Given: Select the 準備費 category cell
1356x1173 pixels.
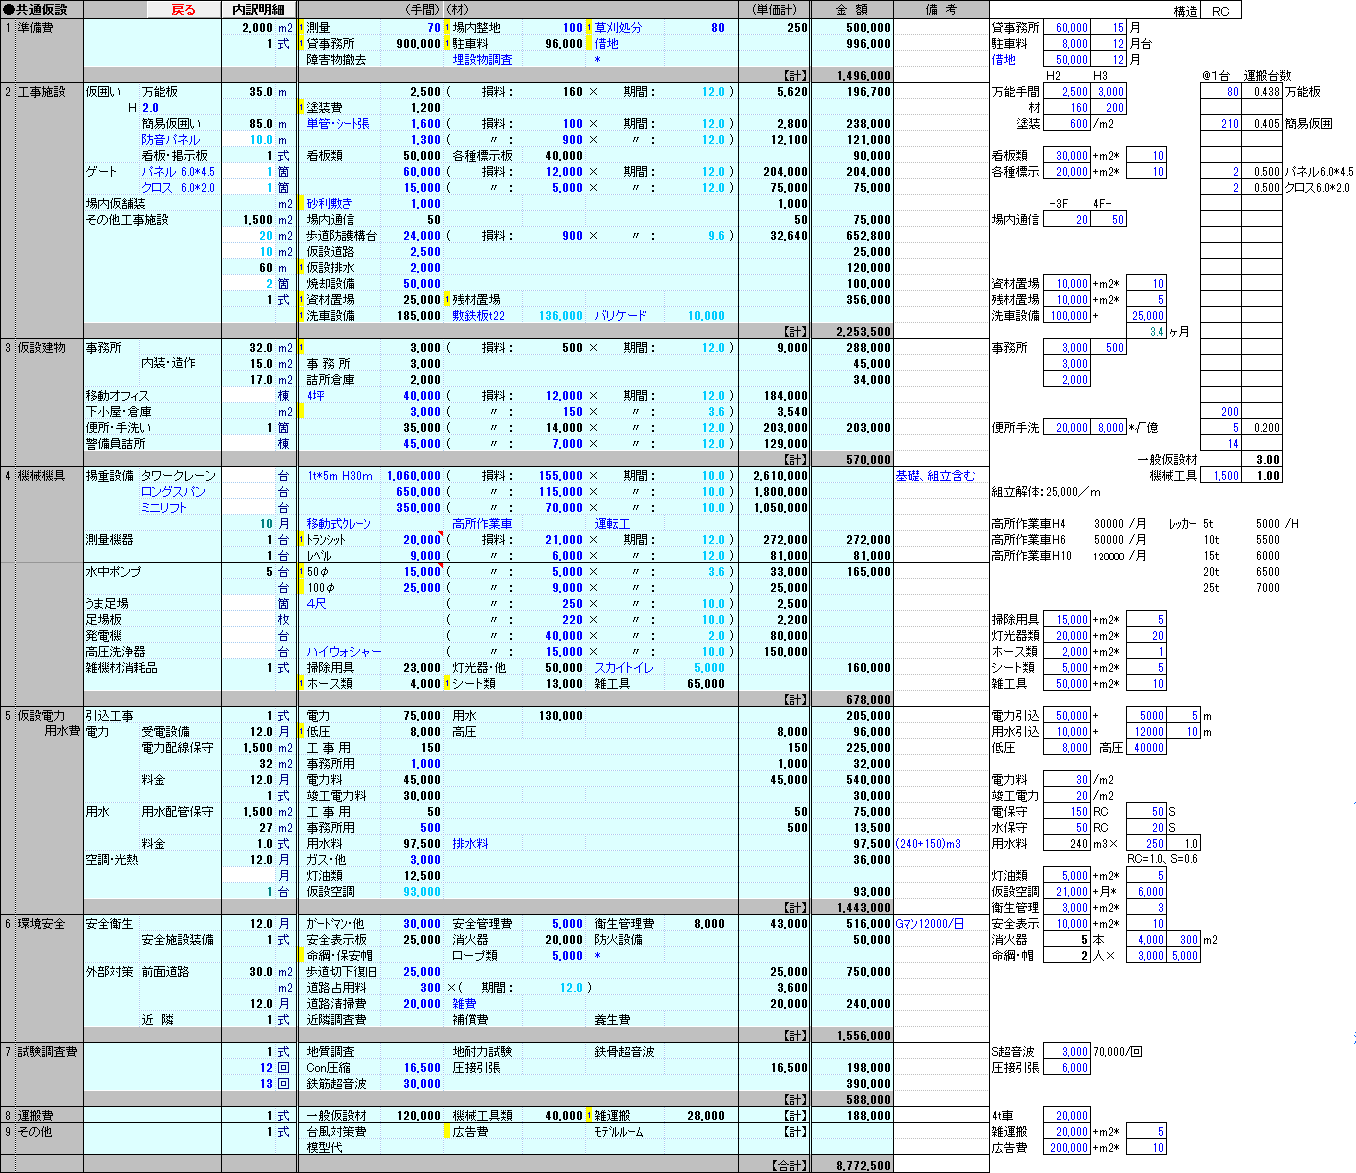Looking at the screenshot, I should tap(36, 28).
